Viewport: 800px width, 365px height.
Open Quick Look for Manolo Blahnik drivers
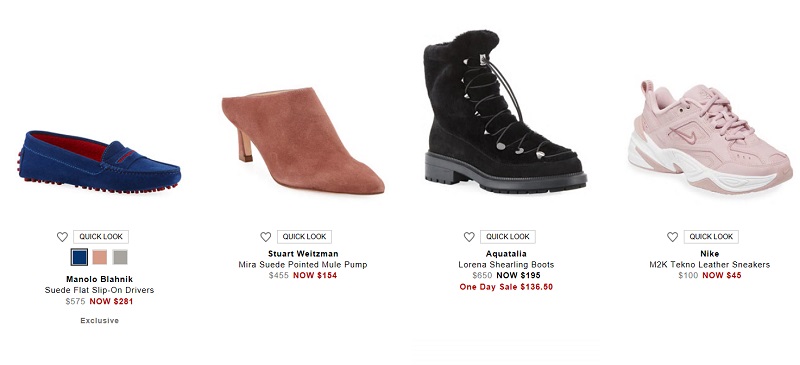[x=101, y=237]
